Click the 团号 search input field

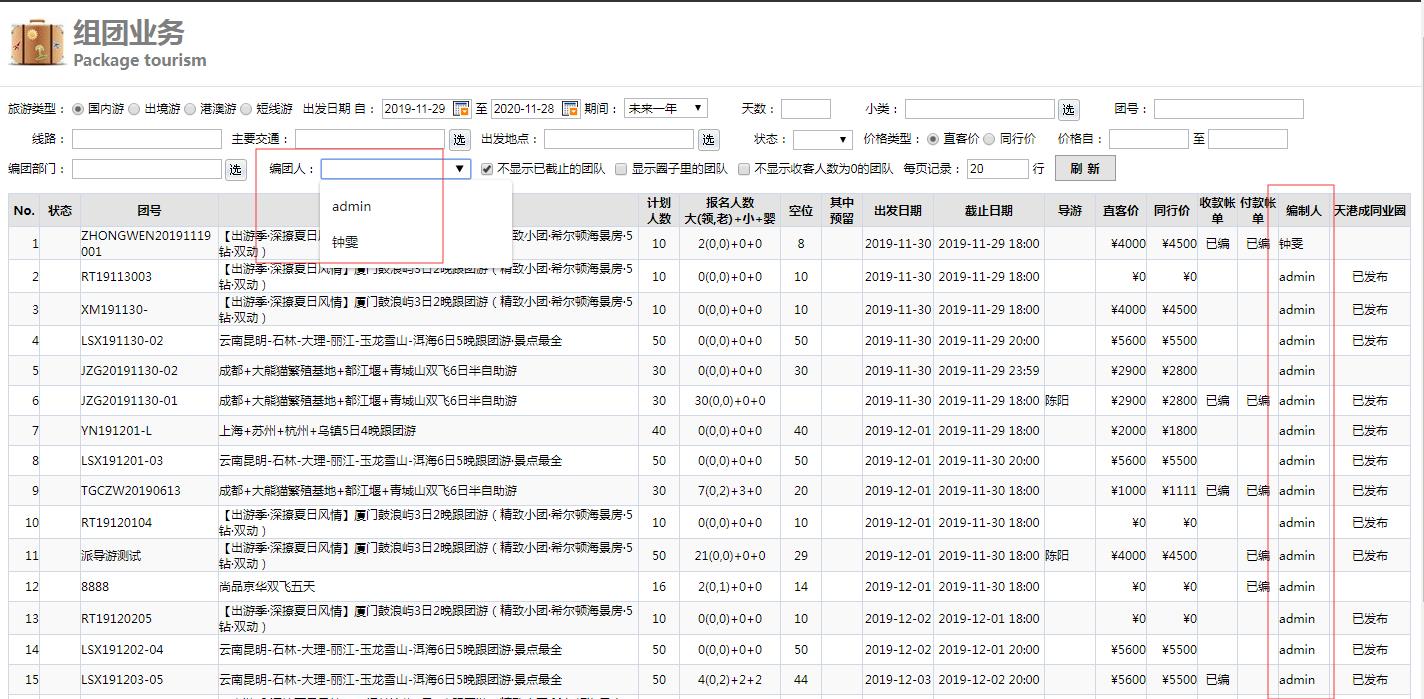point(1228,109)
